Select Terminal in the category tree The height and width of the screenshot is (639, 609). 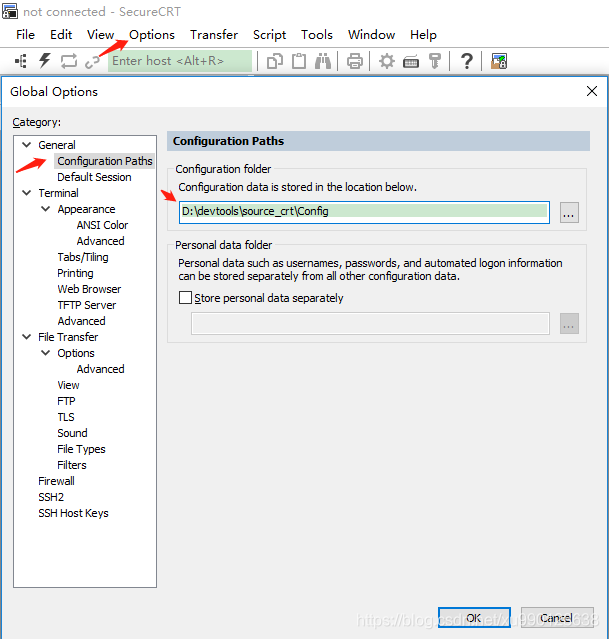pos(58,193)
